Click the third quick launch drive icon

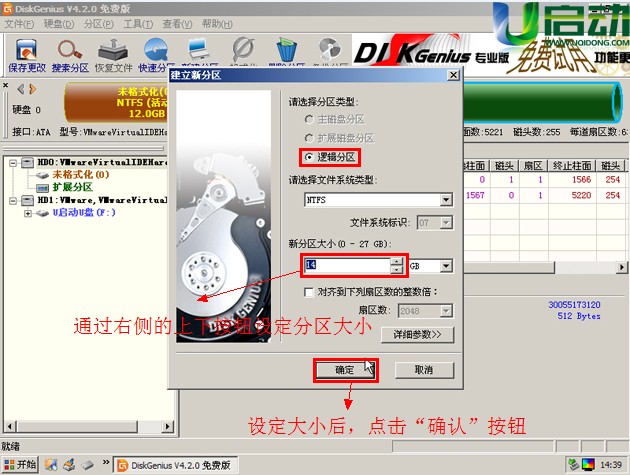click(87, 465)
